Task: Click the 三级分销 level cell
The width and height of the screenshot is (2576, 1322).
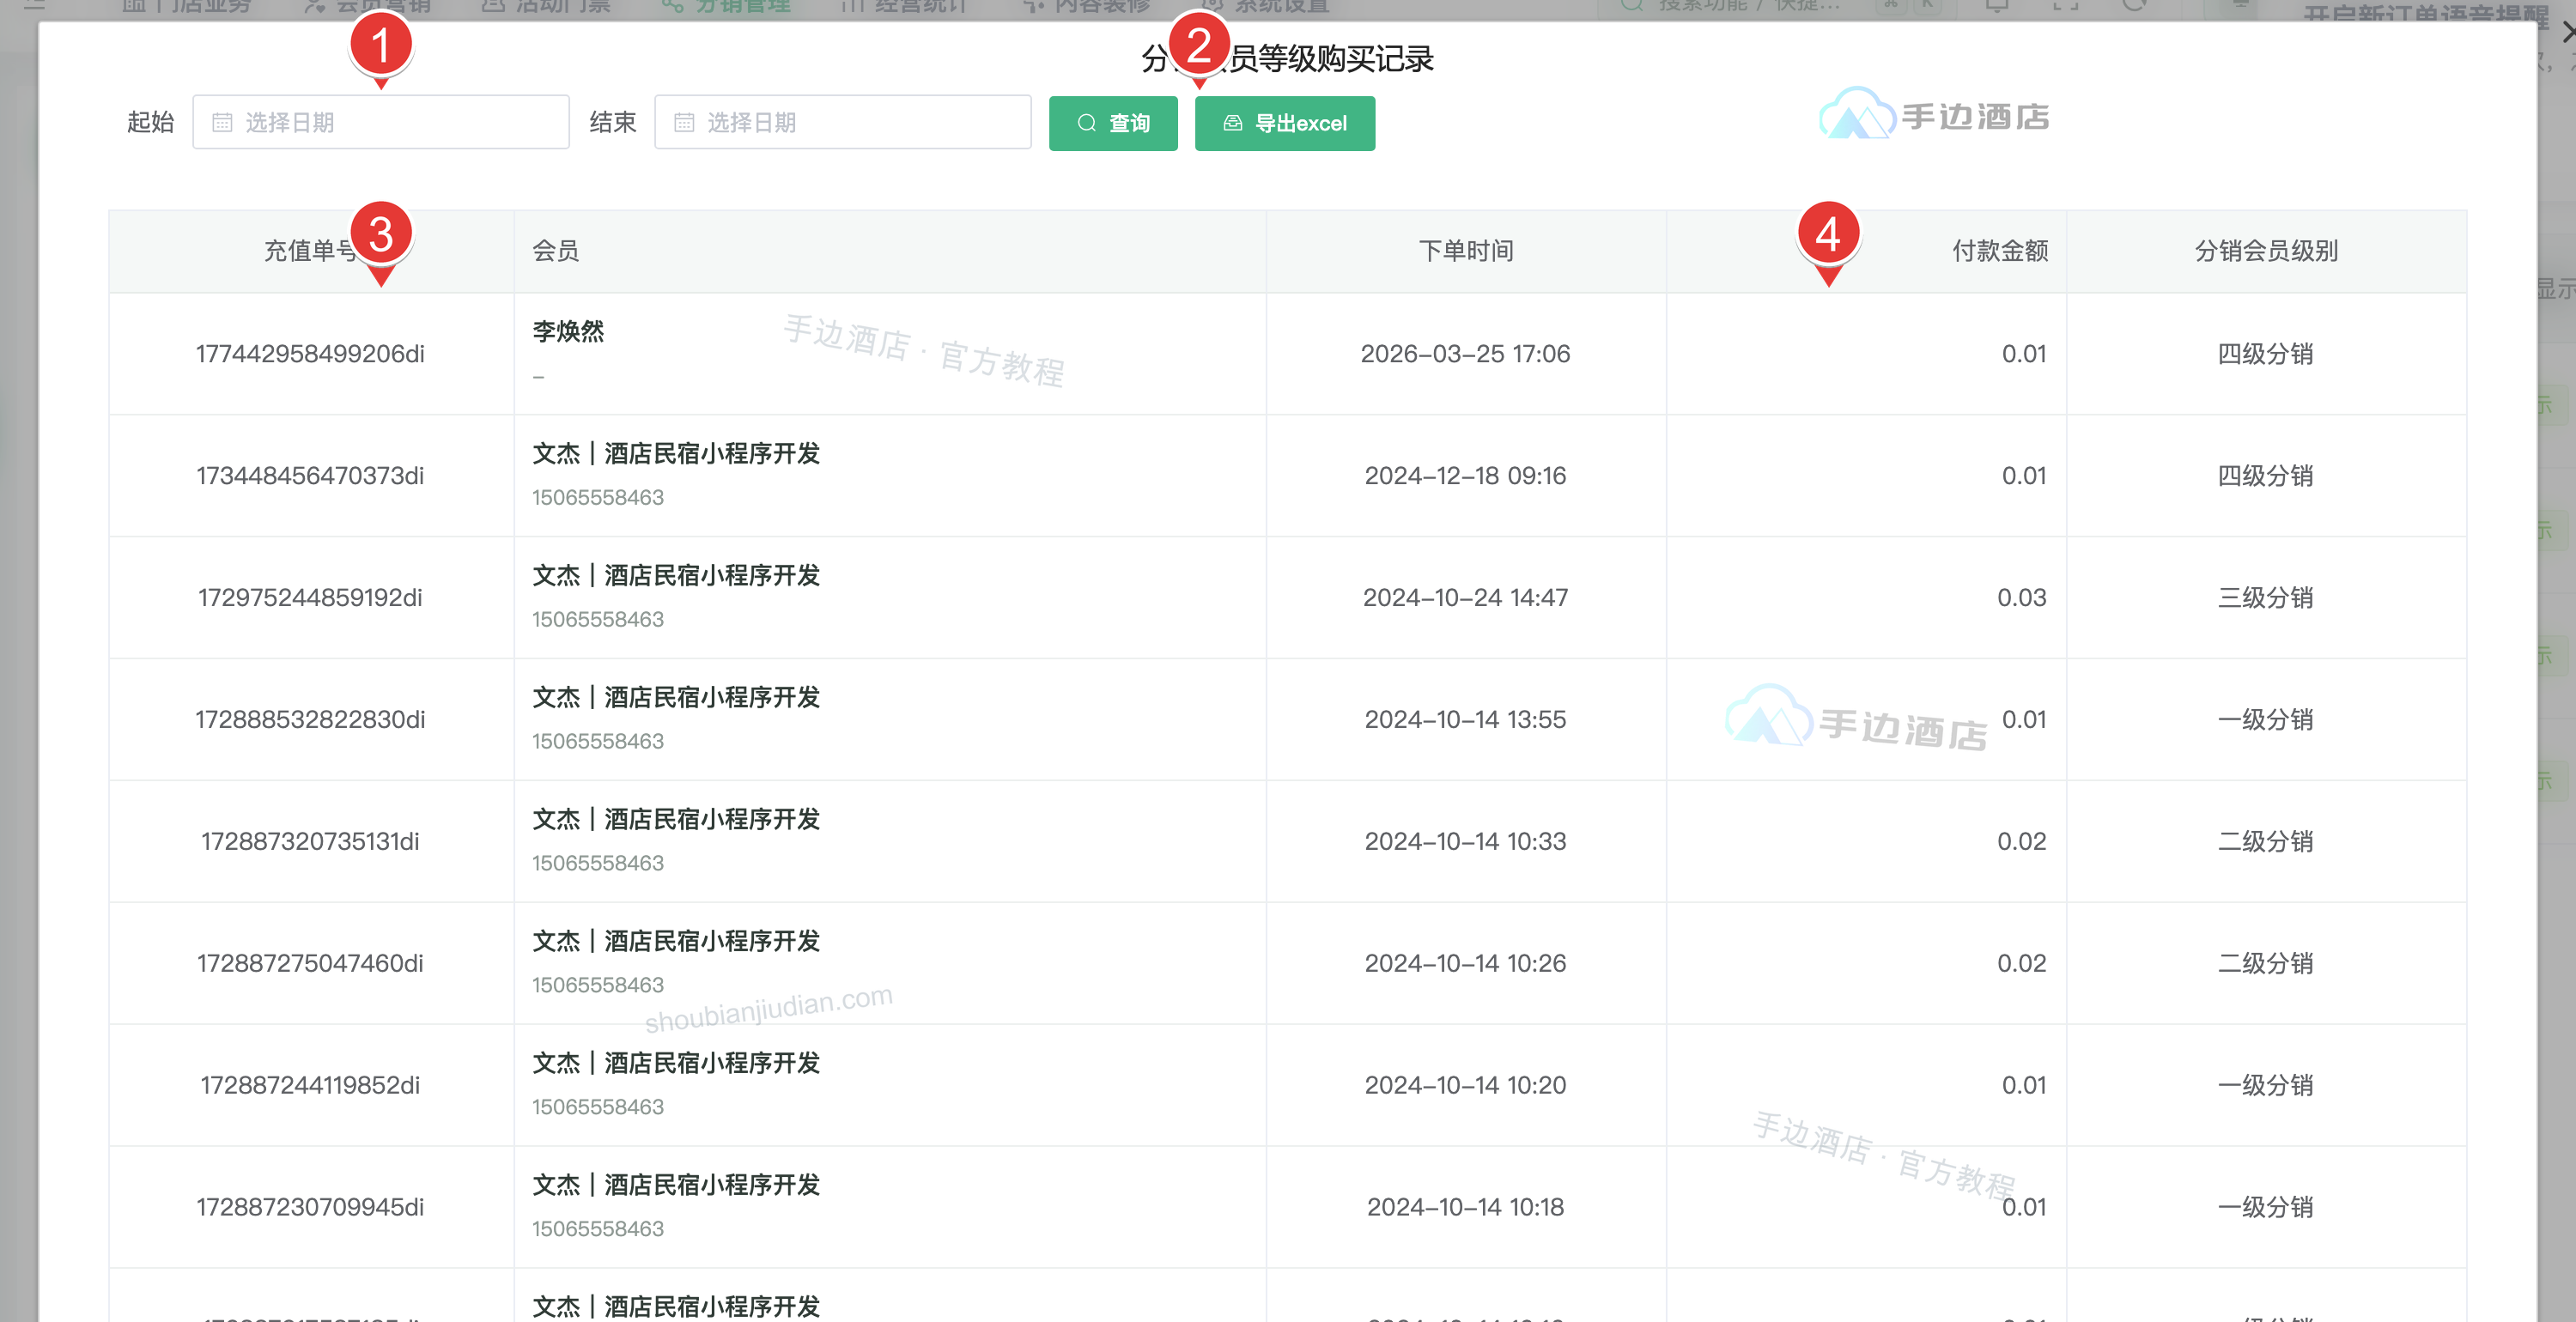Action: [2266, 598]
